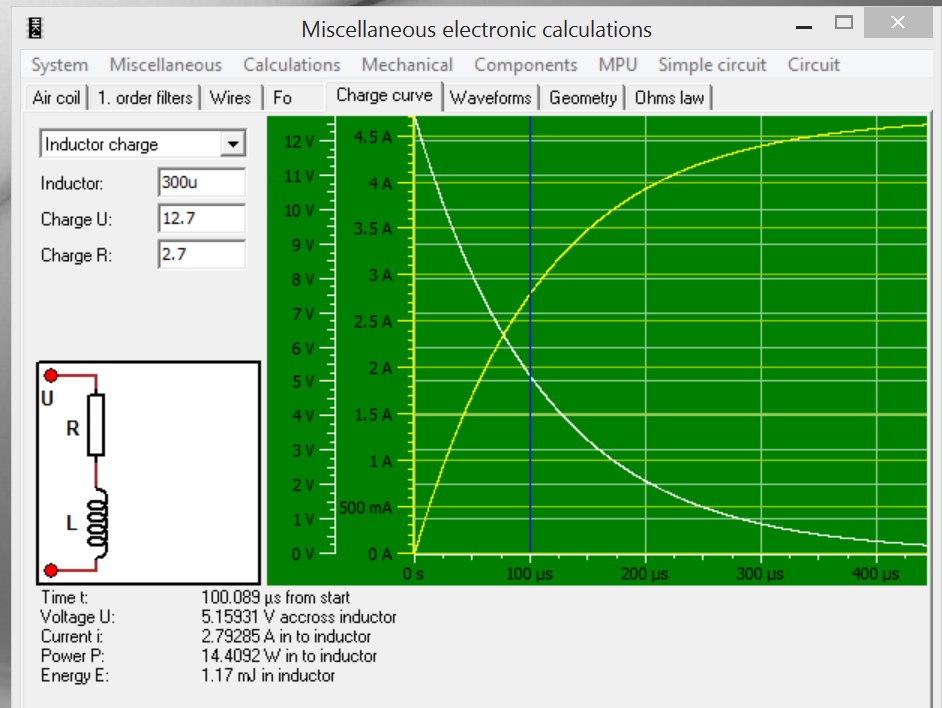Open the System menu
This screenshot has width=942, height=708.
coord(59,65)
